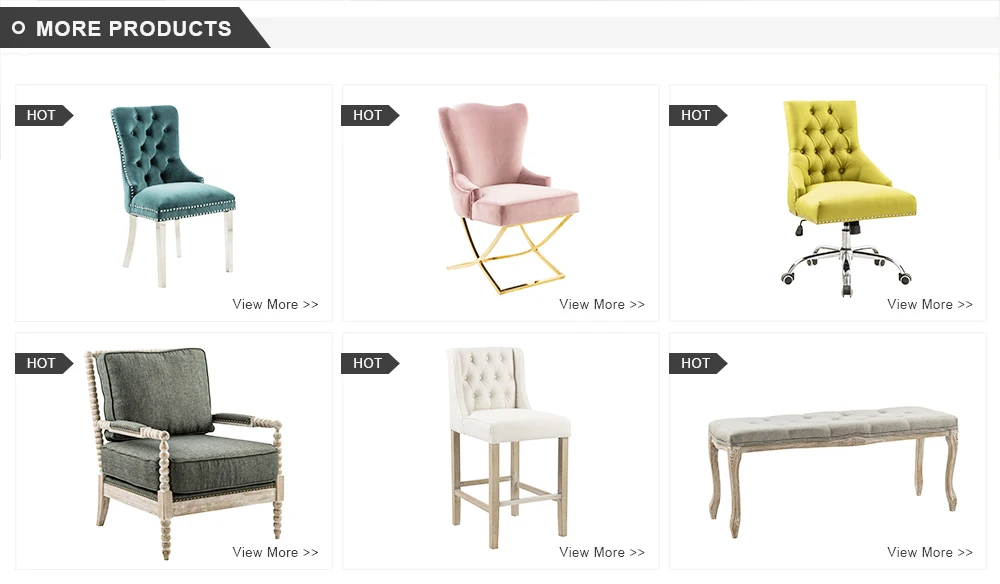This screenshot has height=584, width=1000.
Task: Click View More under white bar stool
Action: pyautogui.click(x=602, y=552)
